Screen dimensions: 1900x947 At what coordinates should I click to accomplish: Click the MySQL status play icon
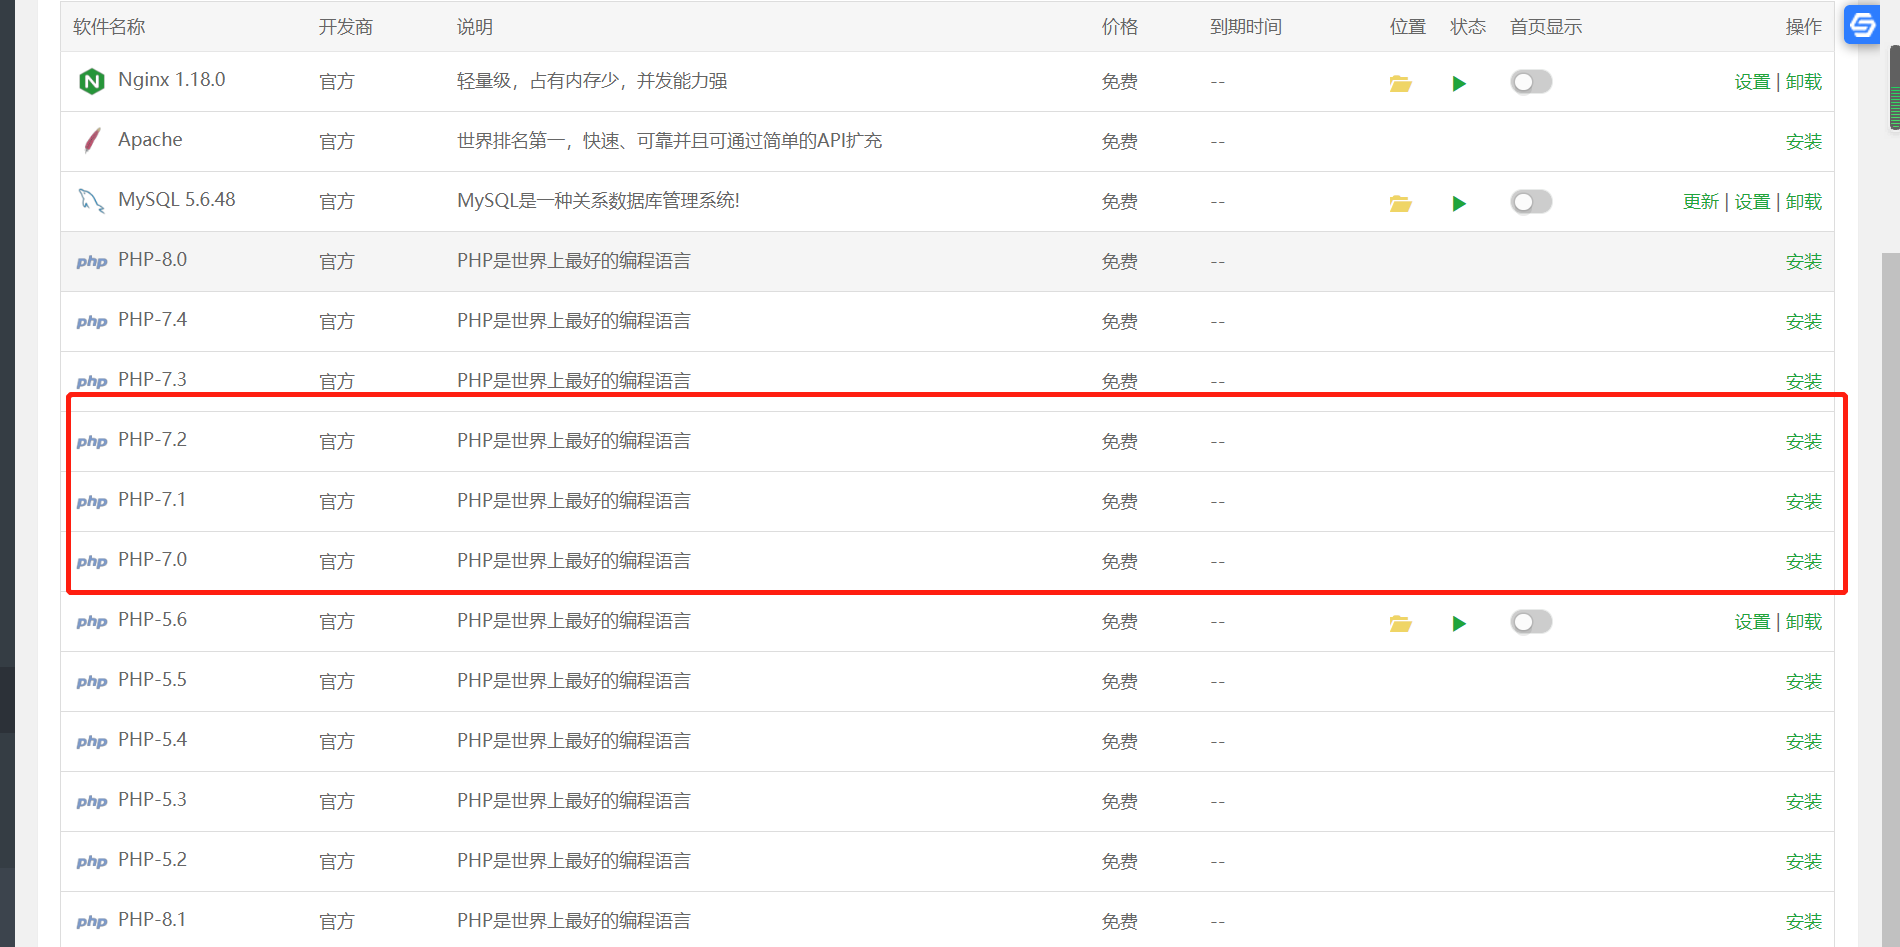coord(1459,203)
